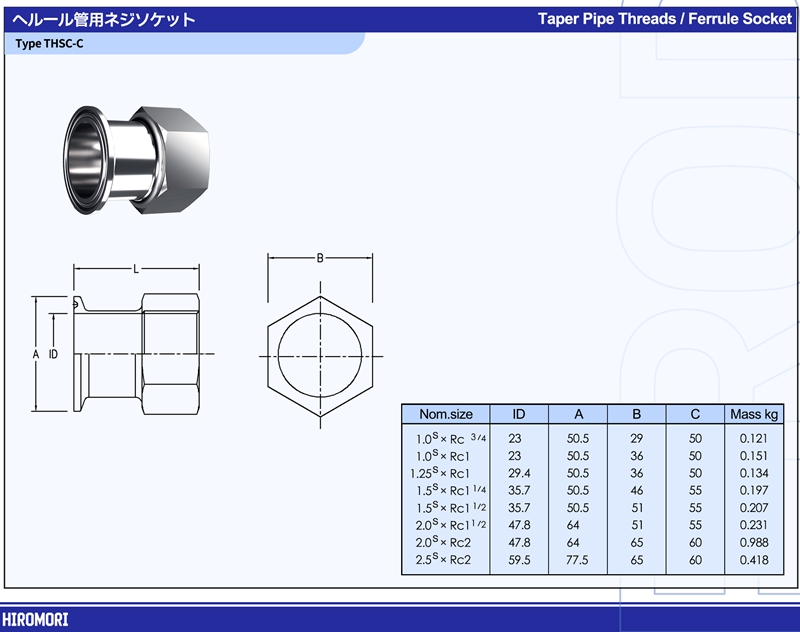Click the ID dimension label on drawing

(x=53, y=354)
